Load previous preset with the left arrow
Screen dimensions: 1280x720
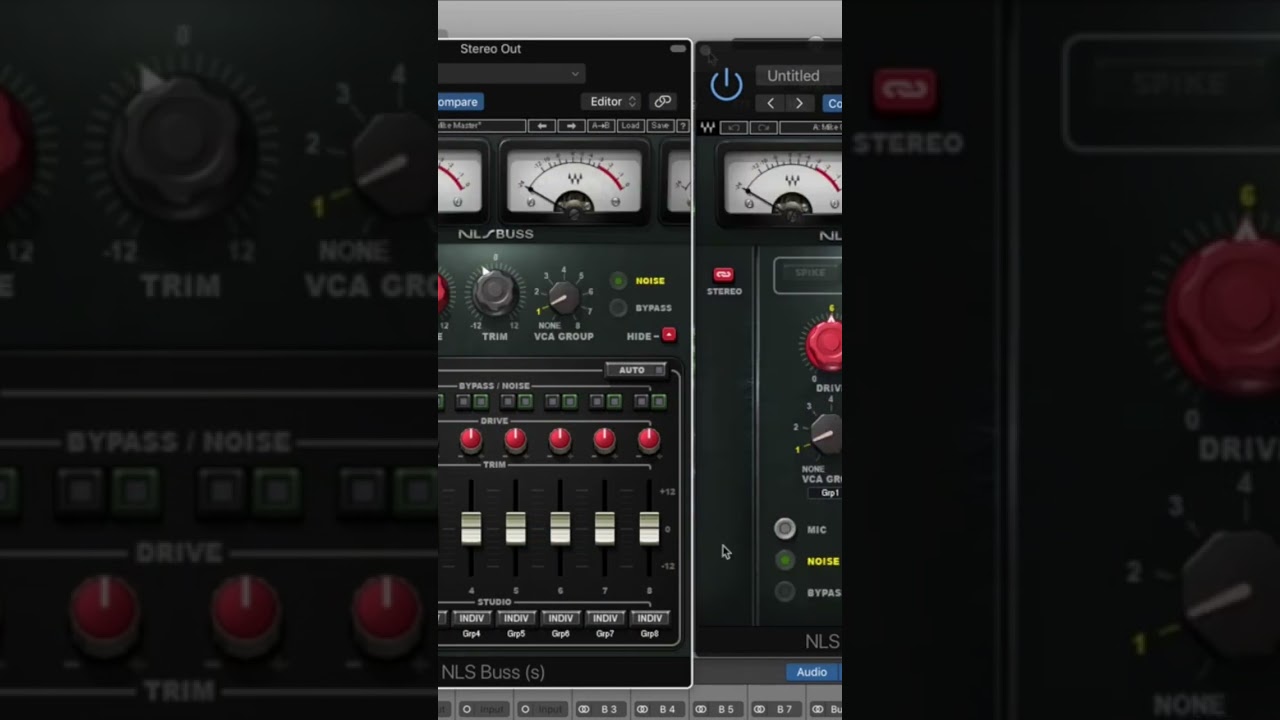point(541,126)
